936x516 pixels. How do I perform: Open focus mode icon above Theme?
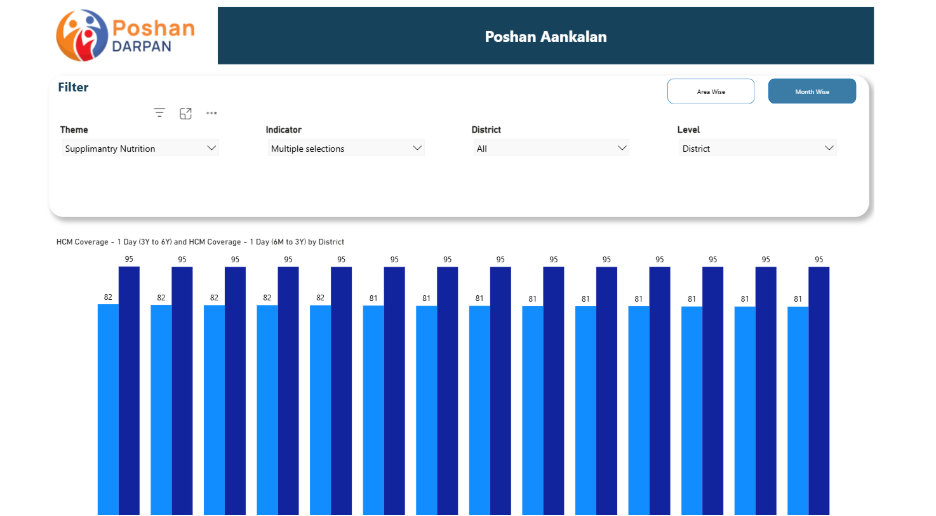(x=186, y=113)
